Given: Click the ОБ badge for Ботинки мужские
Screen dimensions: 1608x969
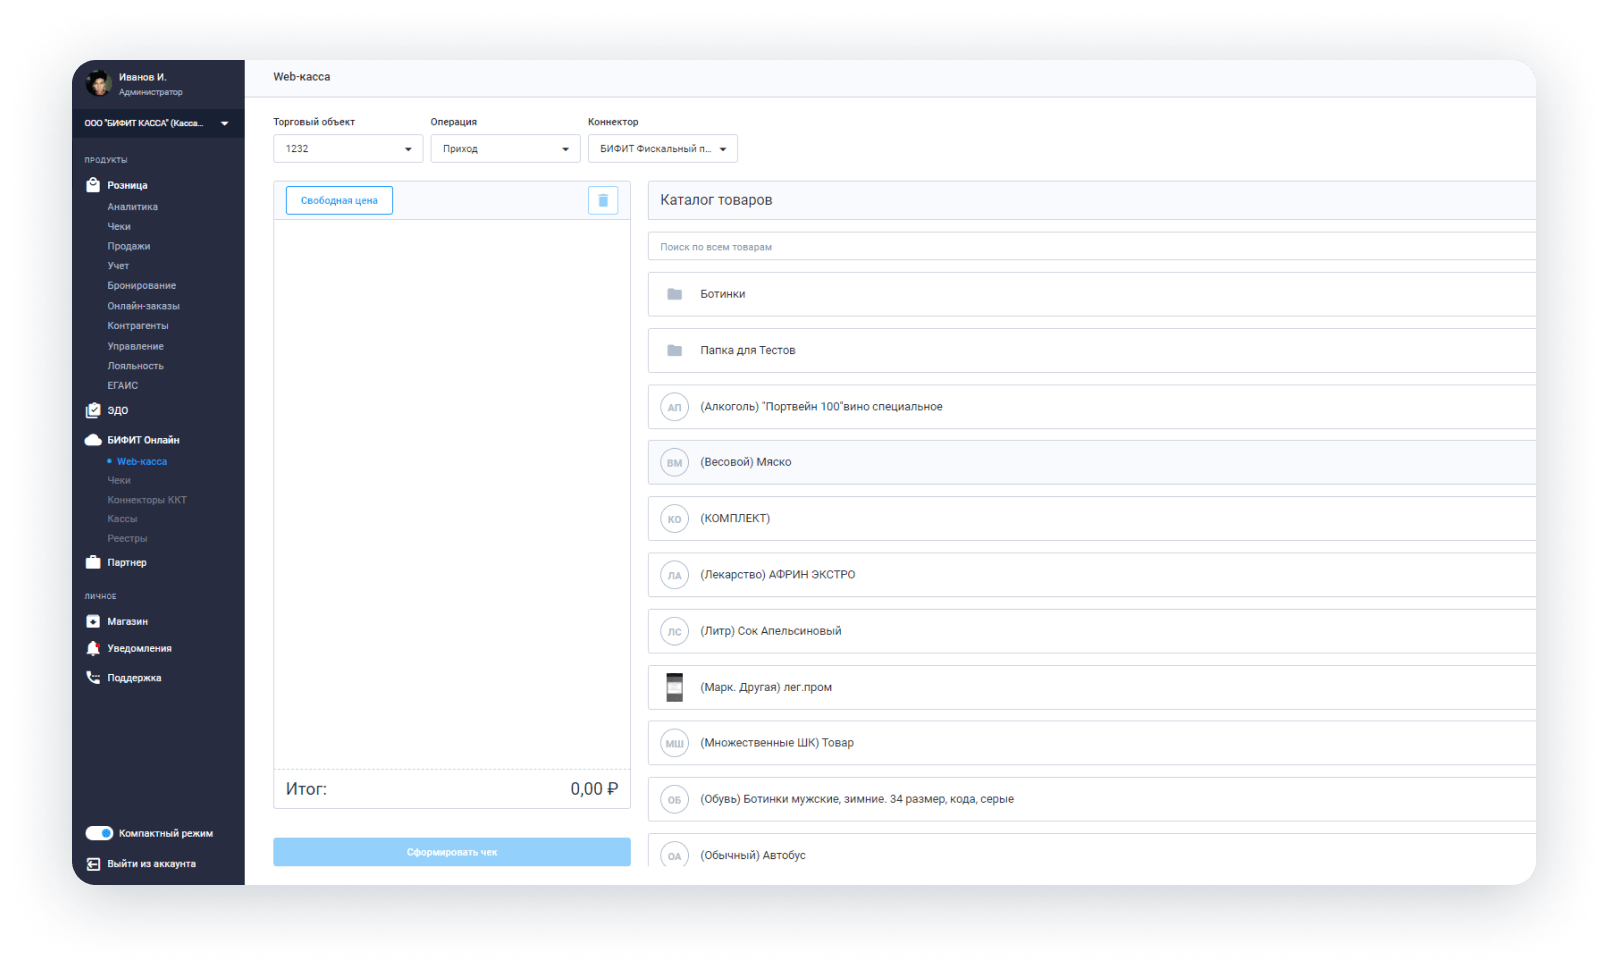Looking at the screenshot, I should [675, 799].
